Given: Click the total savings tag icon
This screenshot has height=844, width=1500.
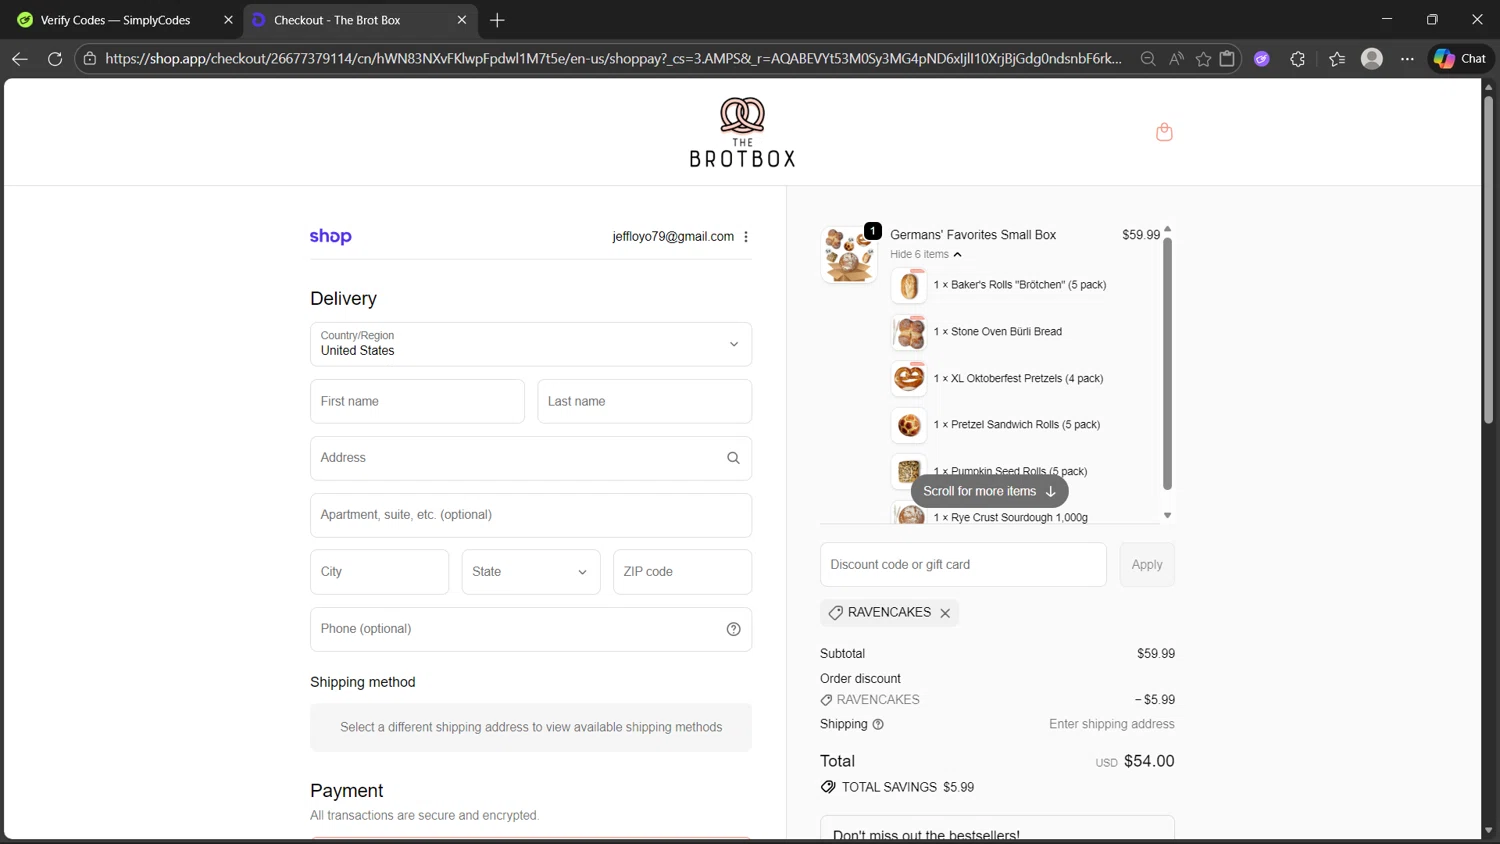Looking at the screenshot, I should (x=828, y=787).
